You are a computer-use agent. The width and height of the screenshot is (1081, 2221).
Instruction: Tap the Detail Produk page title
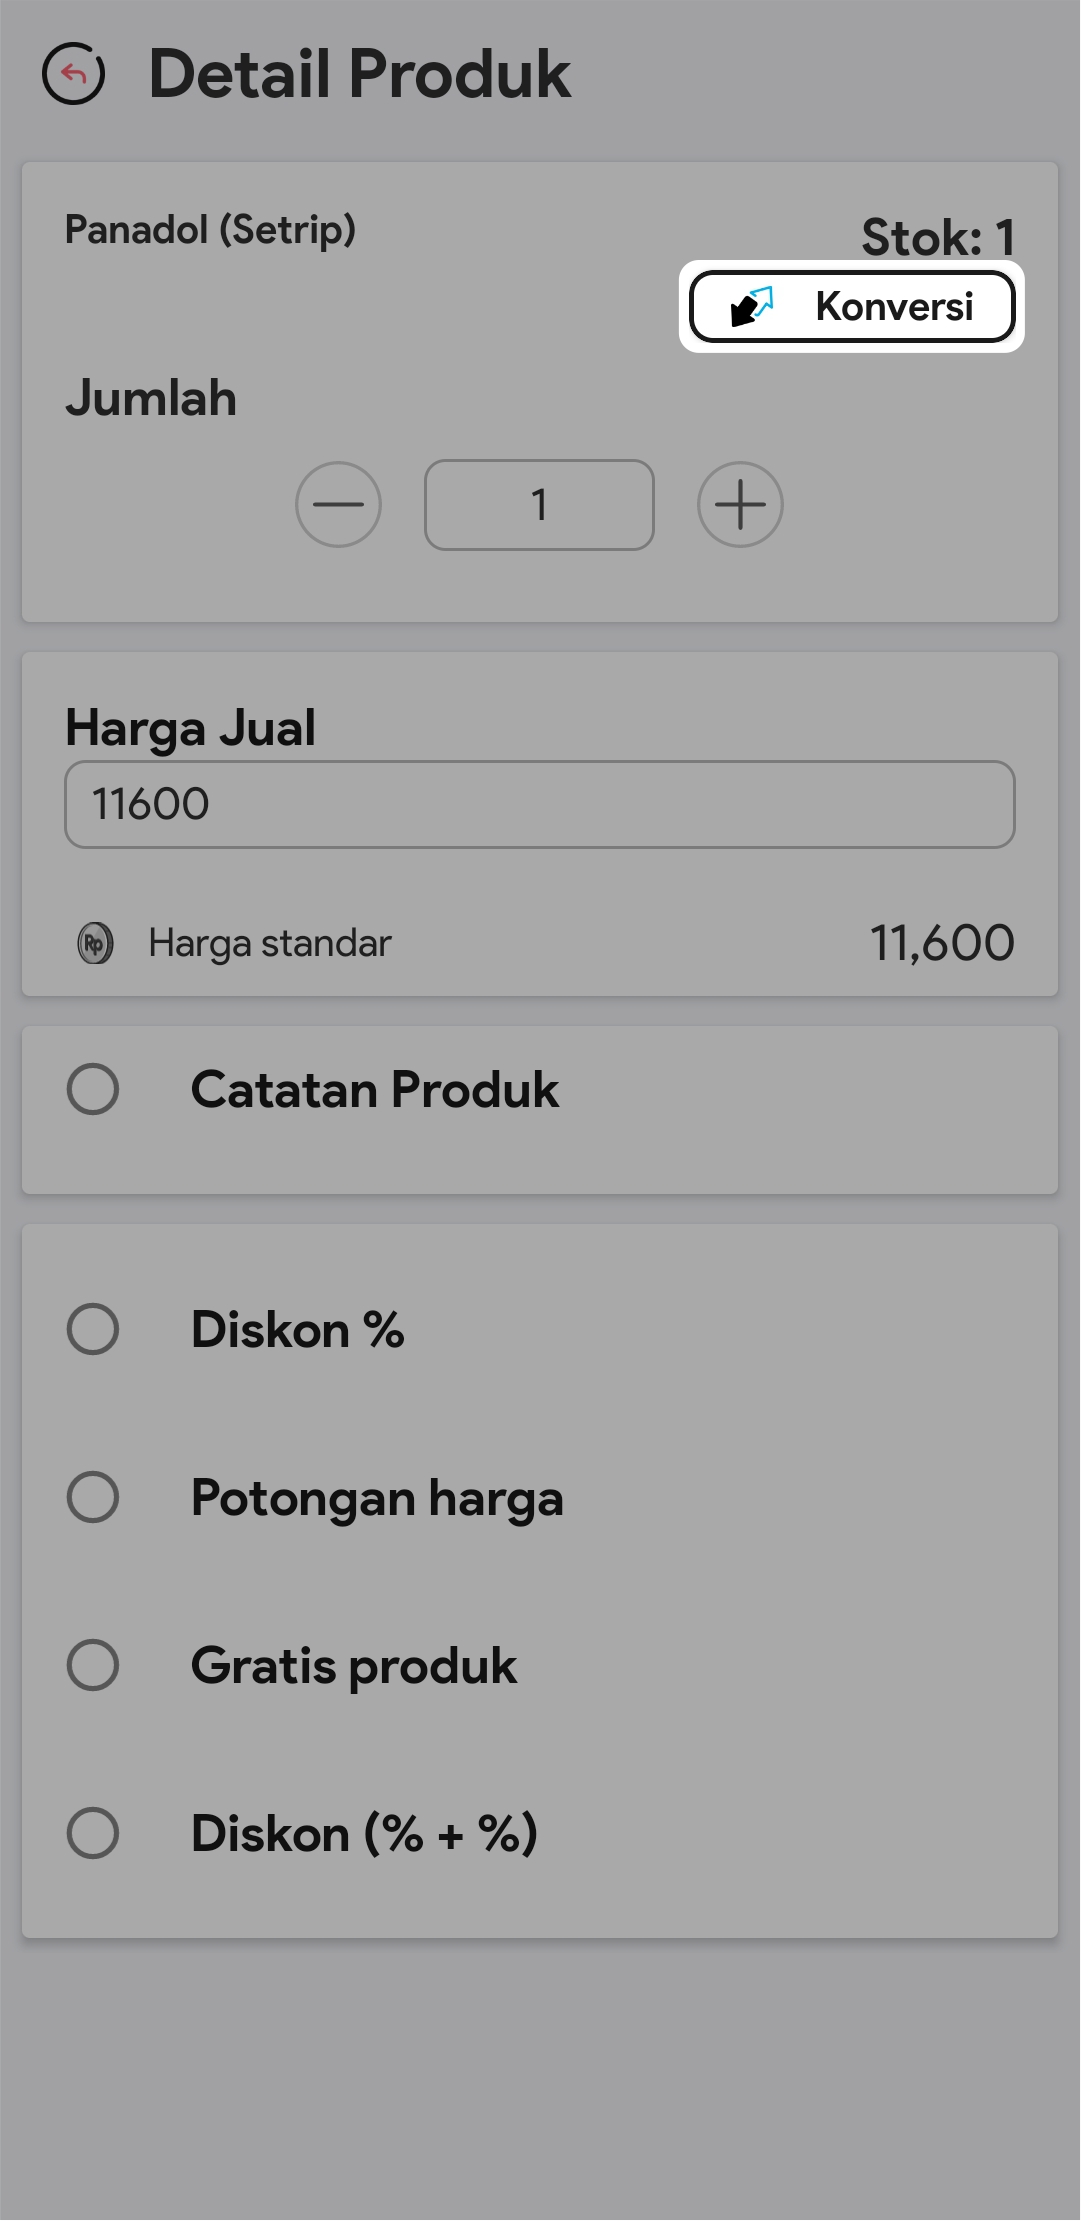click(x=359, y=74)
